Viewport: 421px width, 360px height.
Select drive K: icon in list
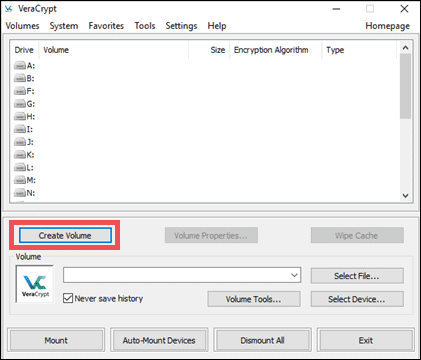click(20, 155)
